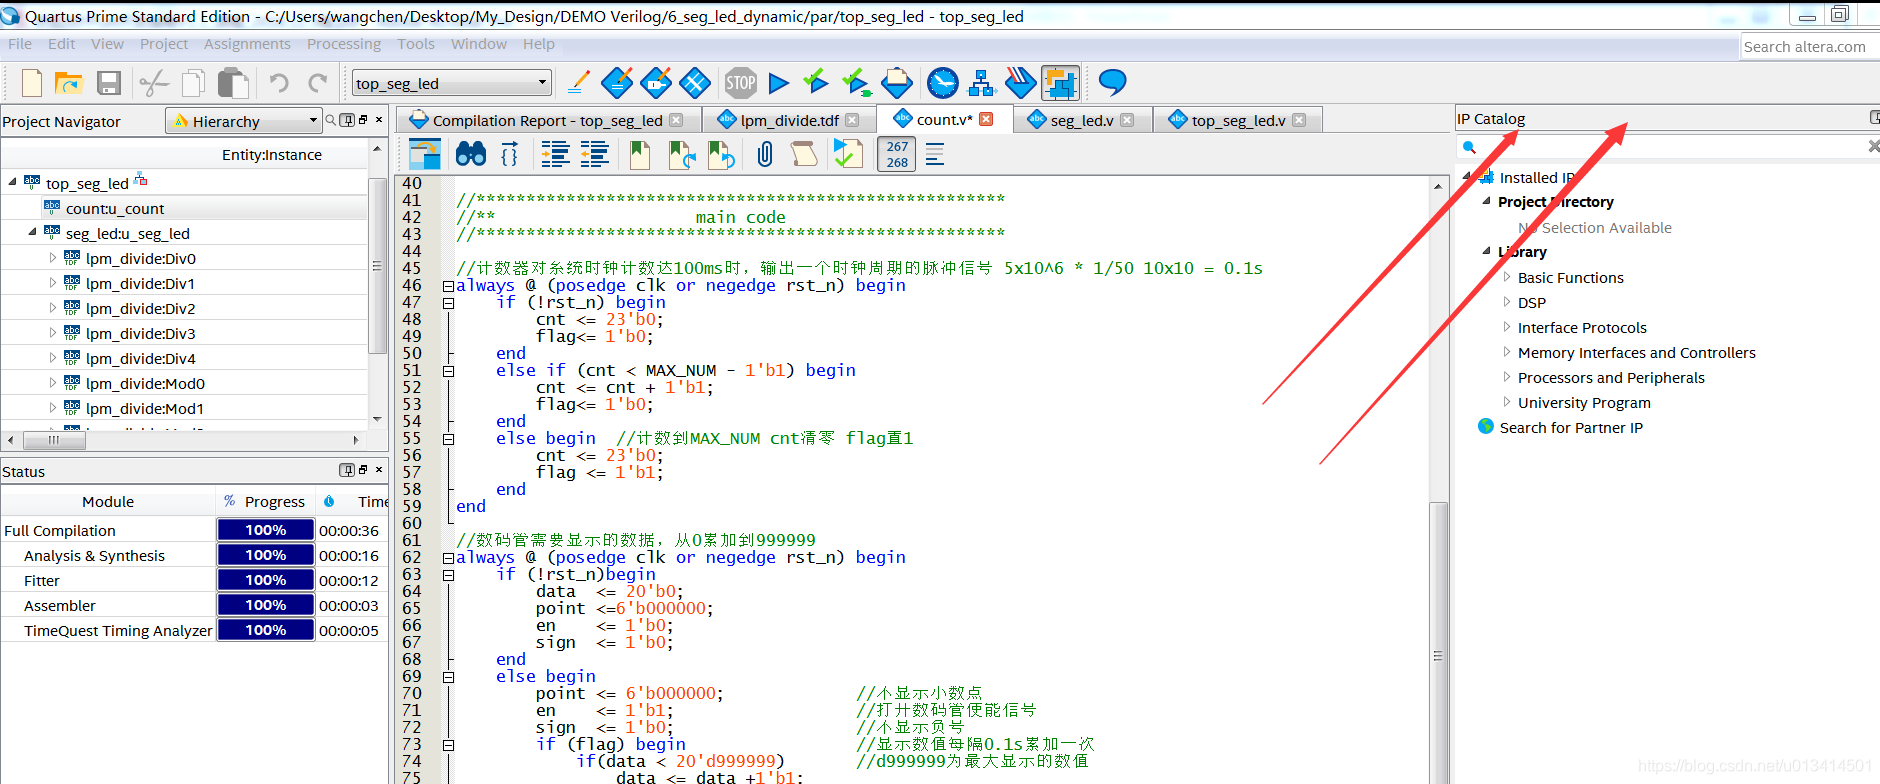Toggle the editor docking window icon

pyautogui.click(x=425, y=154)
